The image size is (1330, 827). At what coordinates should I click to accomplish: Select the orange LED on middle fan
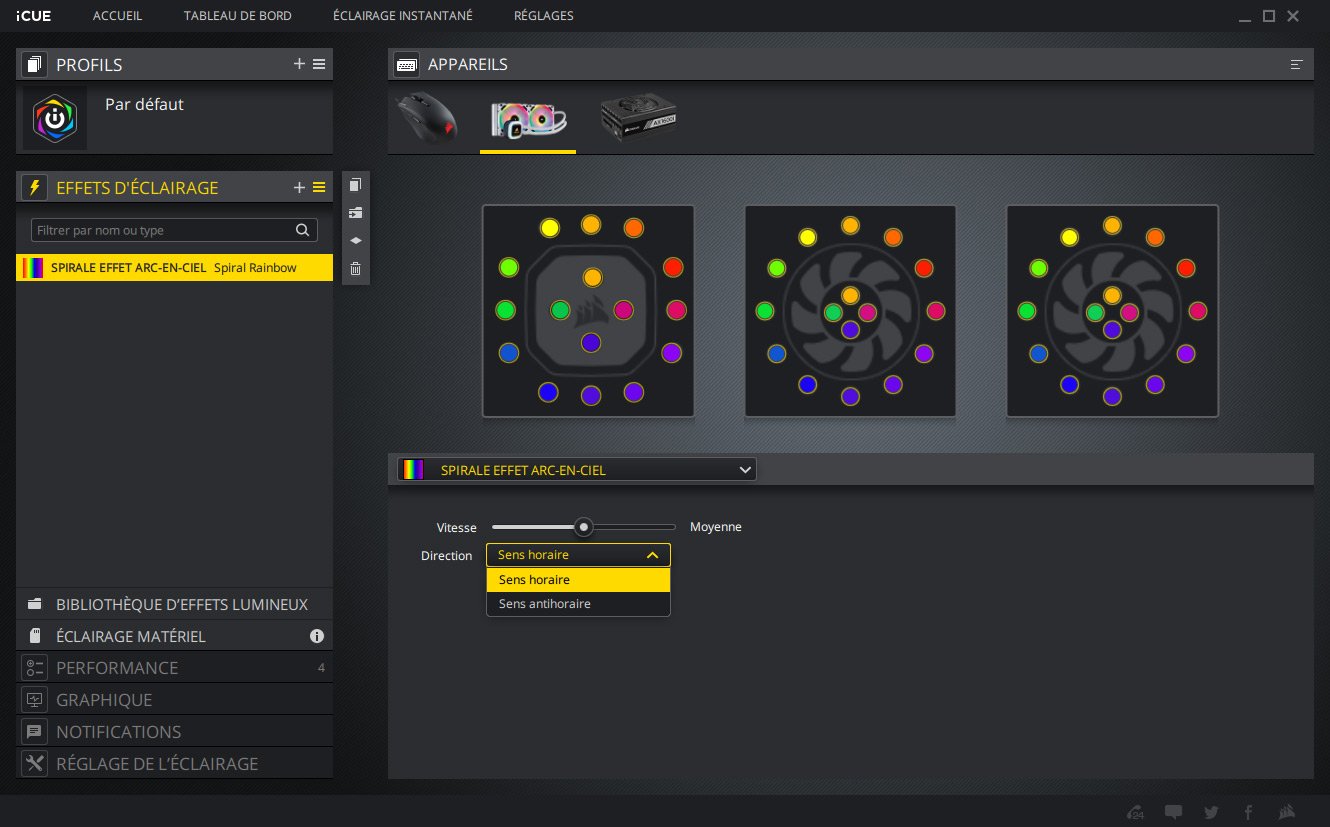(x=893, y=237)
